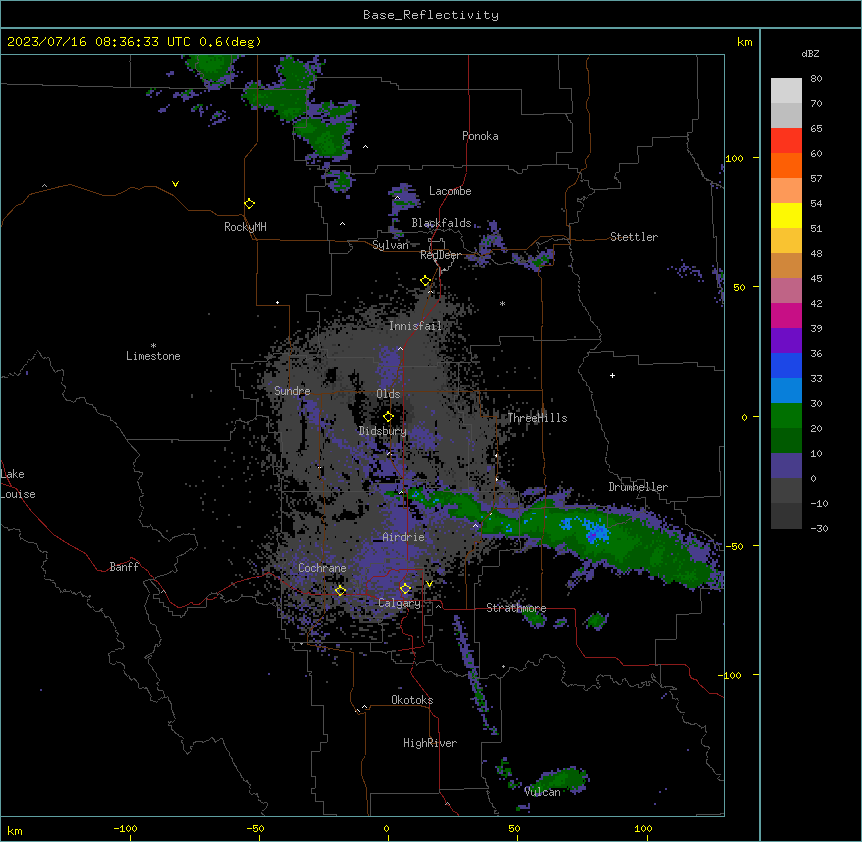Click the Lake Louise label
Viewport: 862px width, 842px height.
pyautogui.click(x=18, y=484)
